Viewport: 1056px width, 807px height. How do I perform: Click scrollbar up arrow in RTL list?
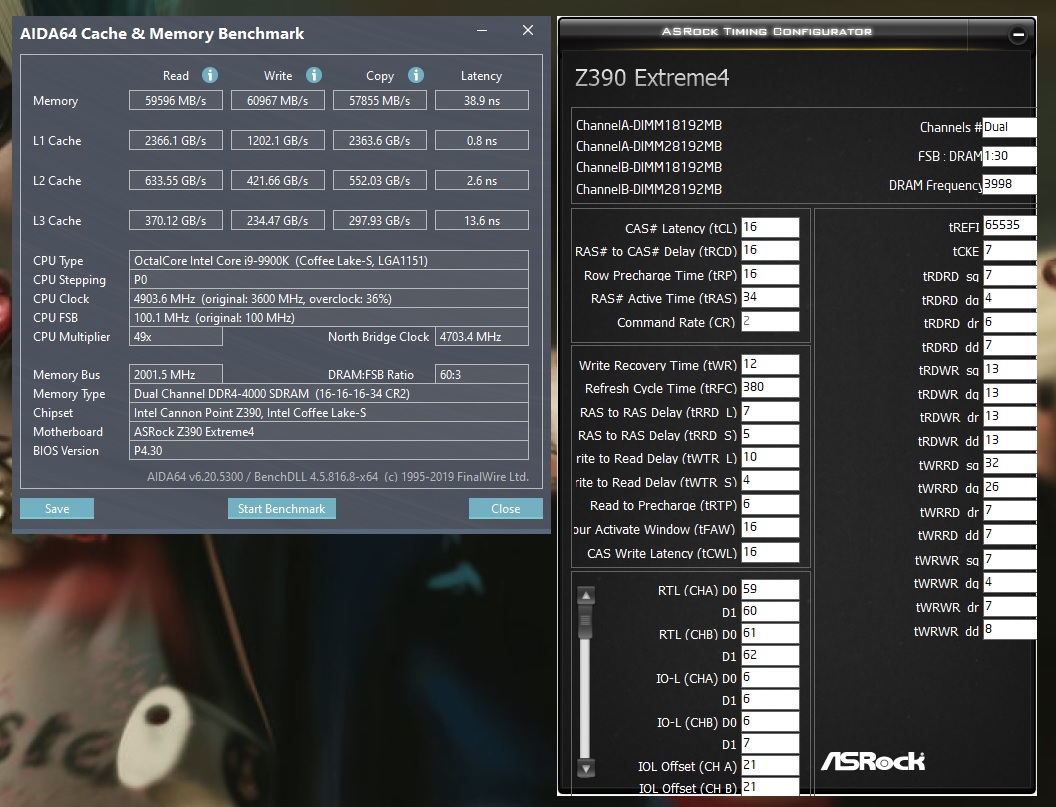586,595
